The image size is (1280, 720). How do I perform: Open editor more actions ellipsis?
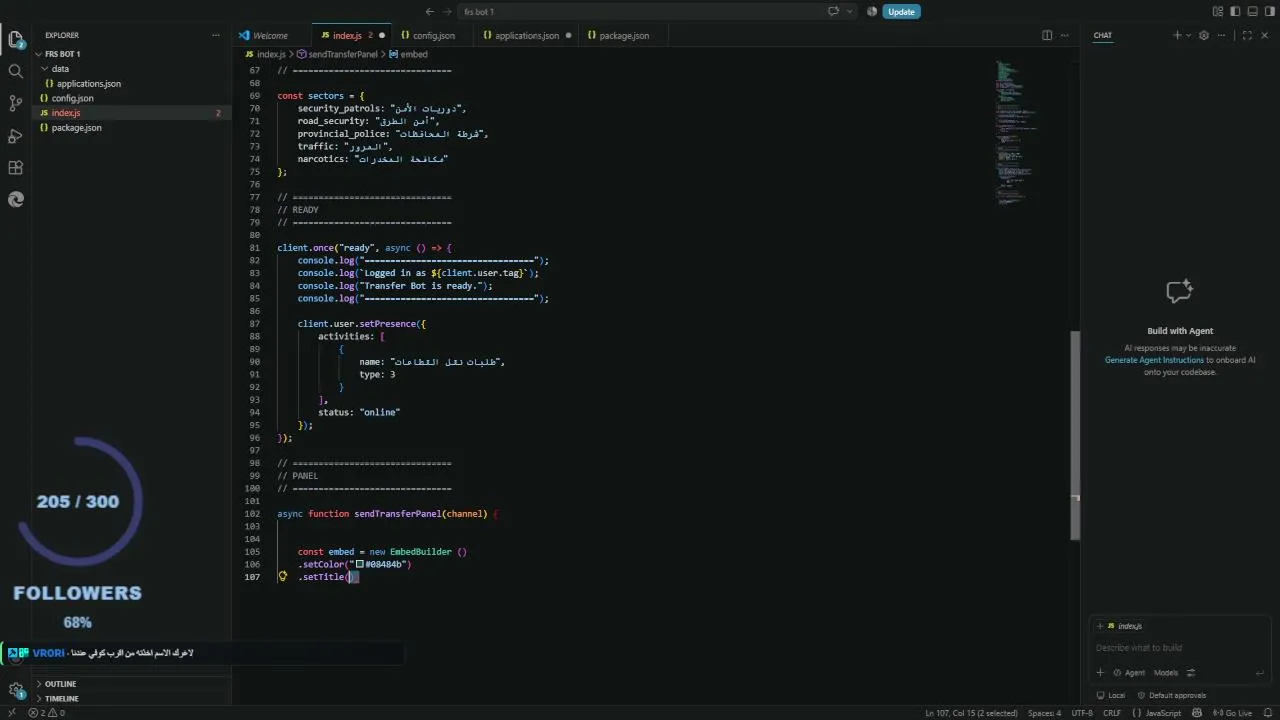1067,35
